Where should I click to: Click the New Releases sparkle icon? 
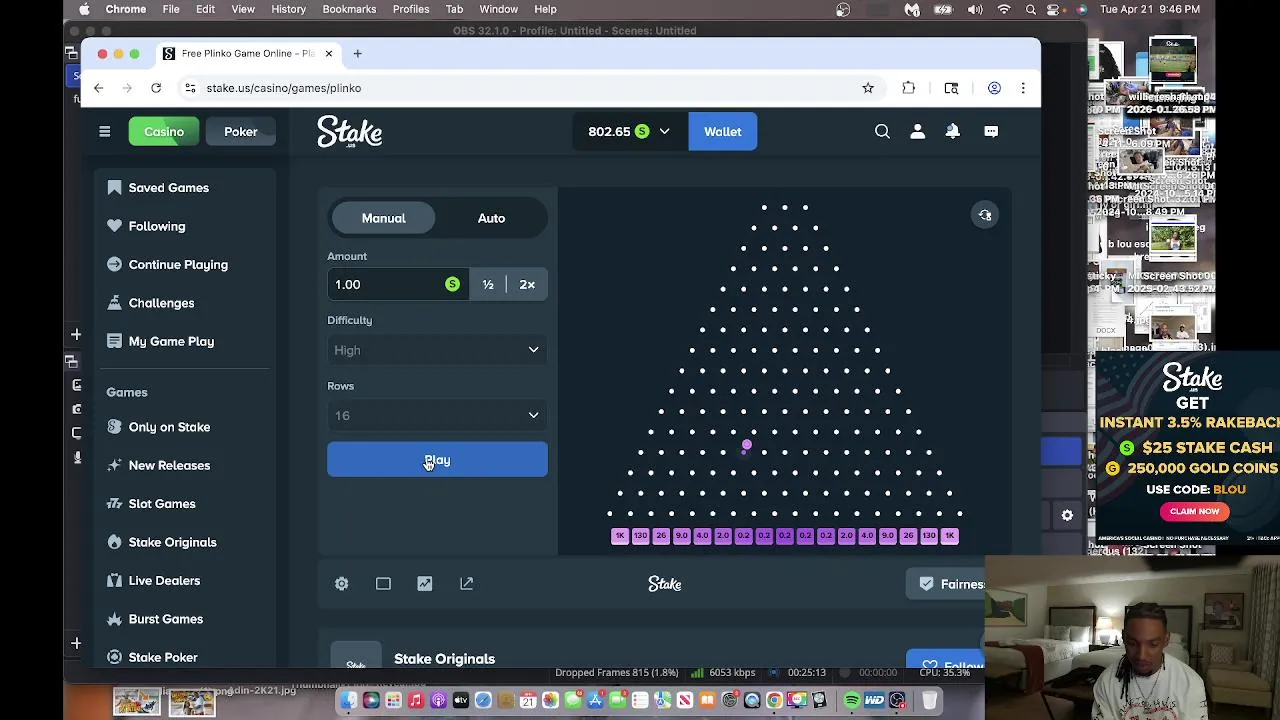coord(114,465)
